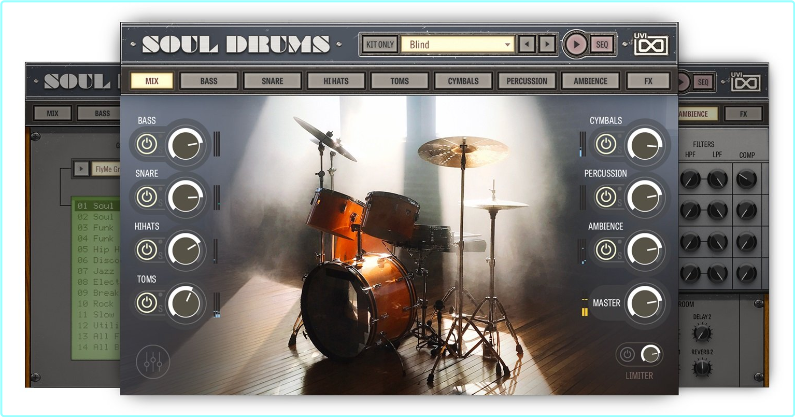Select the HI HATS tab
This screenshot has width=795, height=417.
pyautogui.click(x=336, y=80)
